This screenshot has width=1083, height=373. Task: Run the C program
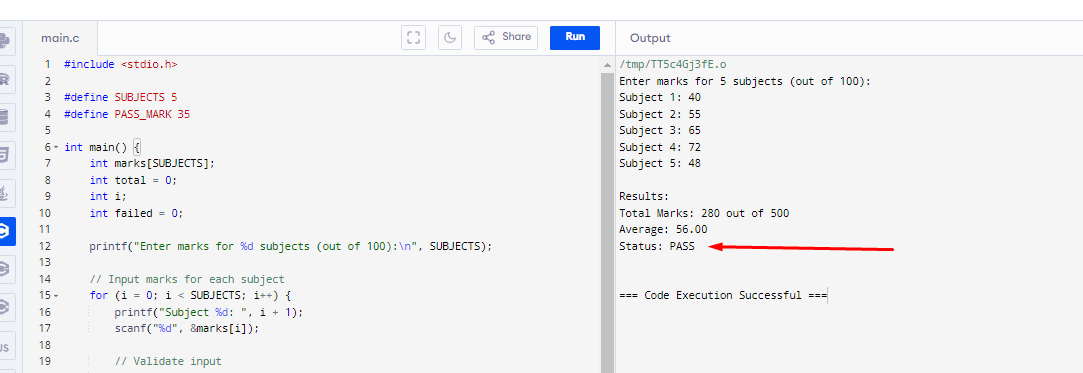(575, 37)
